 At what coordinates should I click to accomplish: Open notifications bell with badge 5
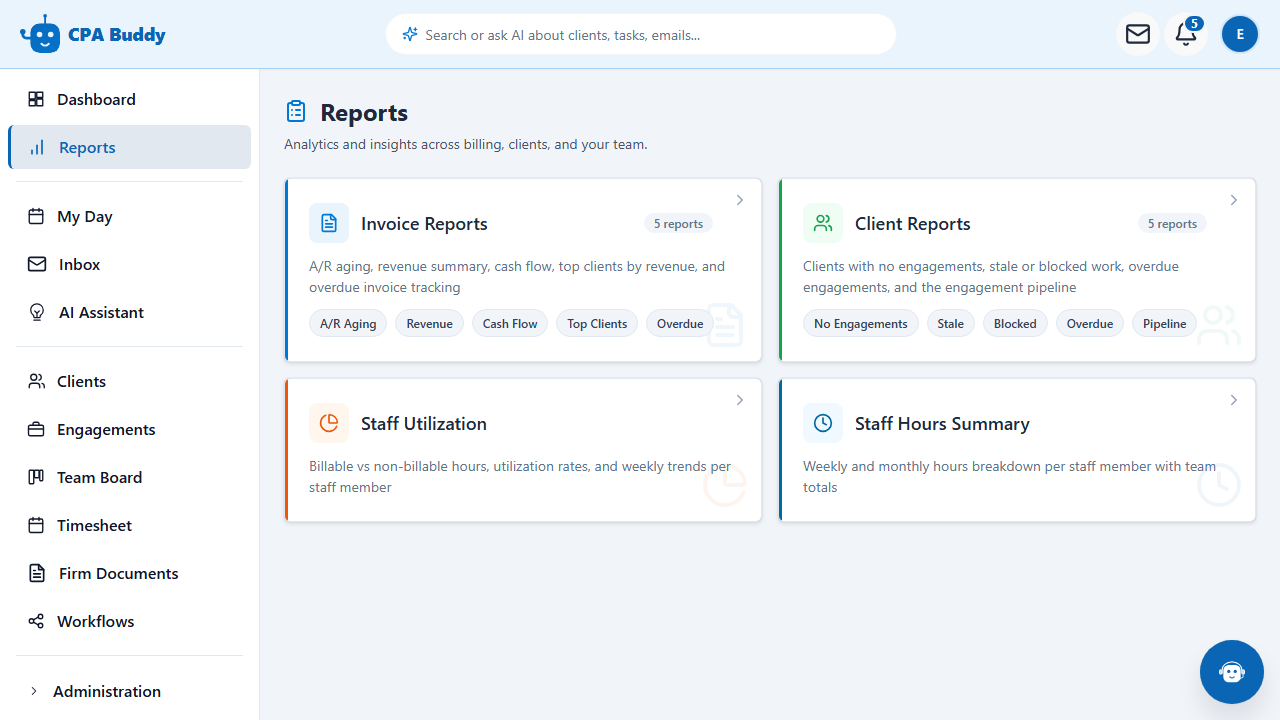coord(1186,34)
